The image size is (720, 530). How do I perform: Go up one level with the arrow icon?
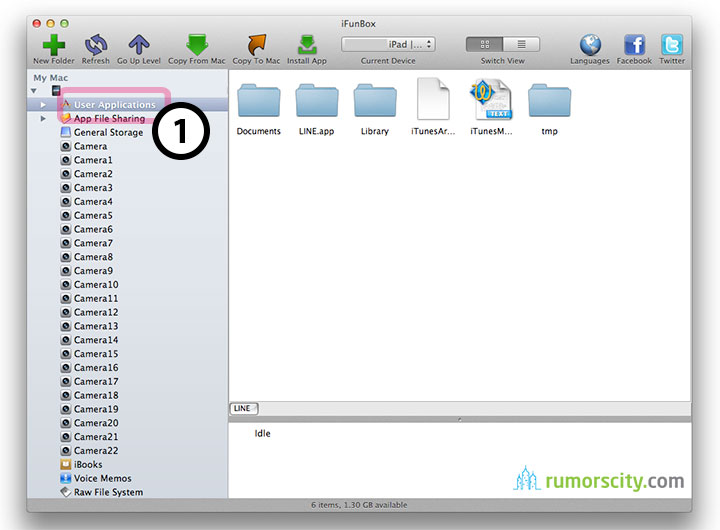(139, 45)
